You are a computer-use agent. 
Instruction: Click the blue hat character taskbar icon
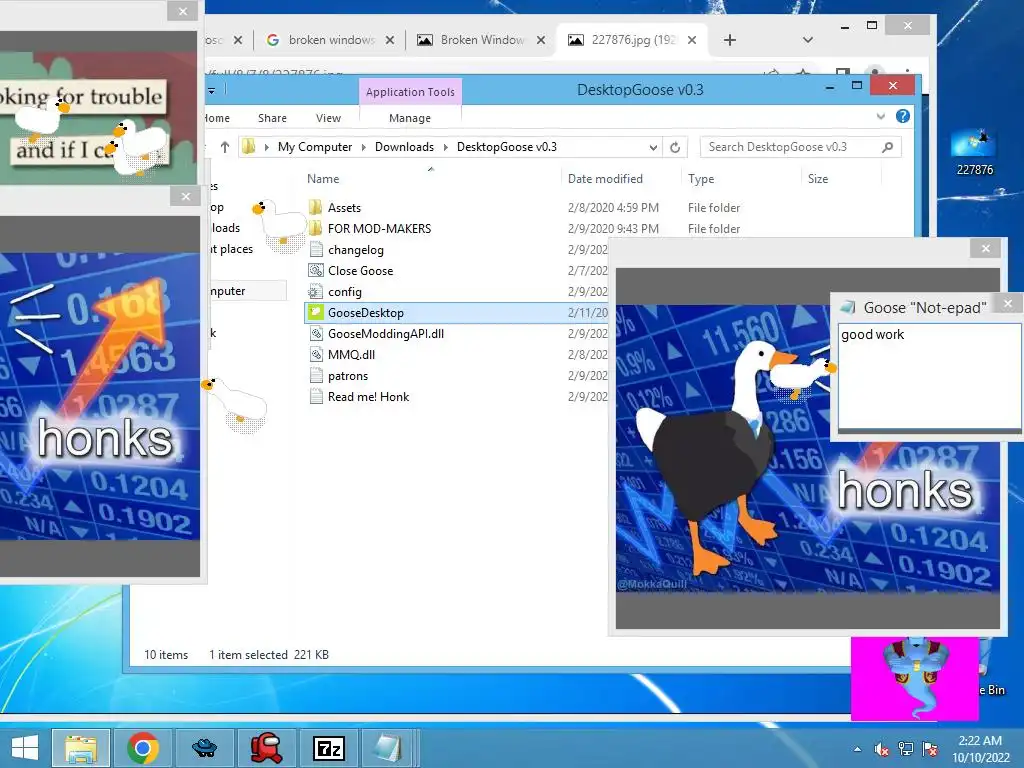(x=205, y=748)
